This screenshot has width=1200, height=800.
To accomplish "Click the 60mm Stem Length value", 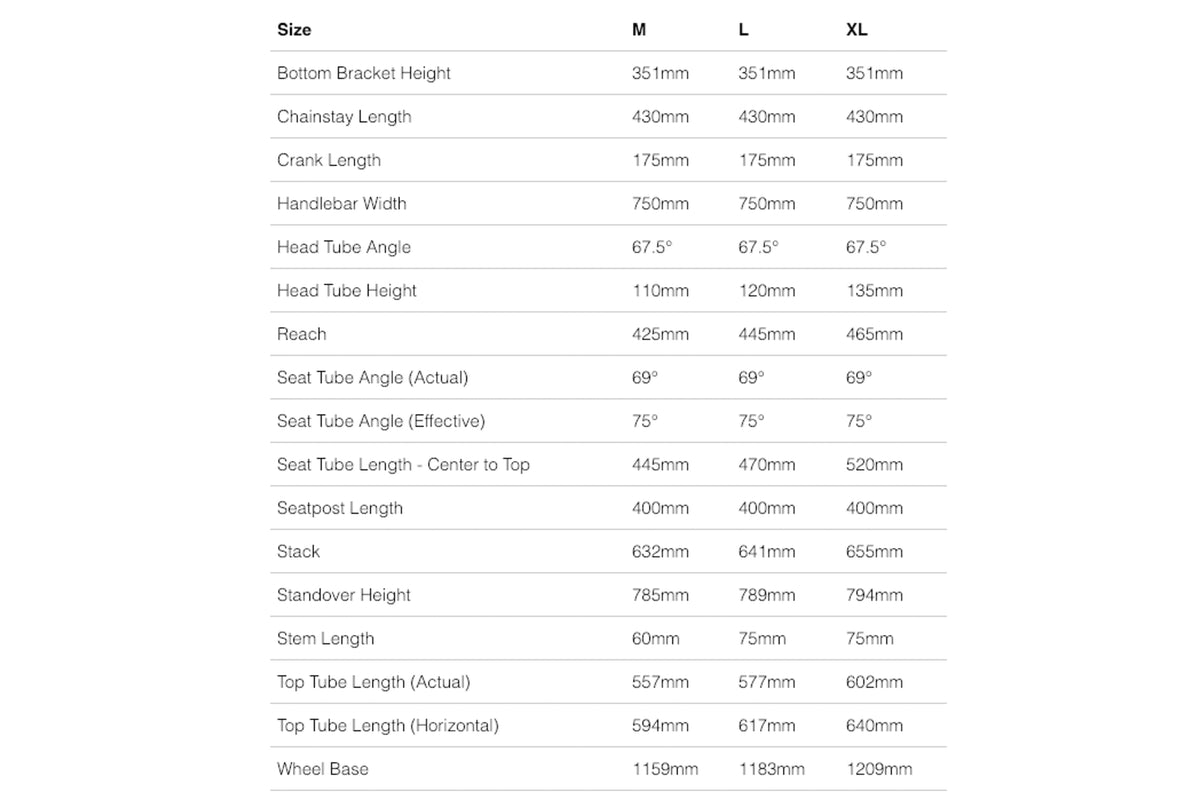I will tap(656, 639).
